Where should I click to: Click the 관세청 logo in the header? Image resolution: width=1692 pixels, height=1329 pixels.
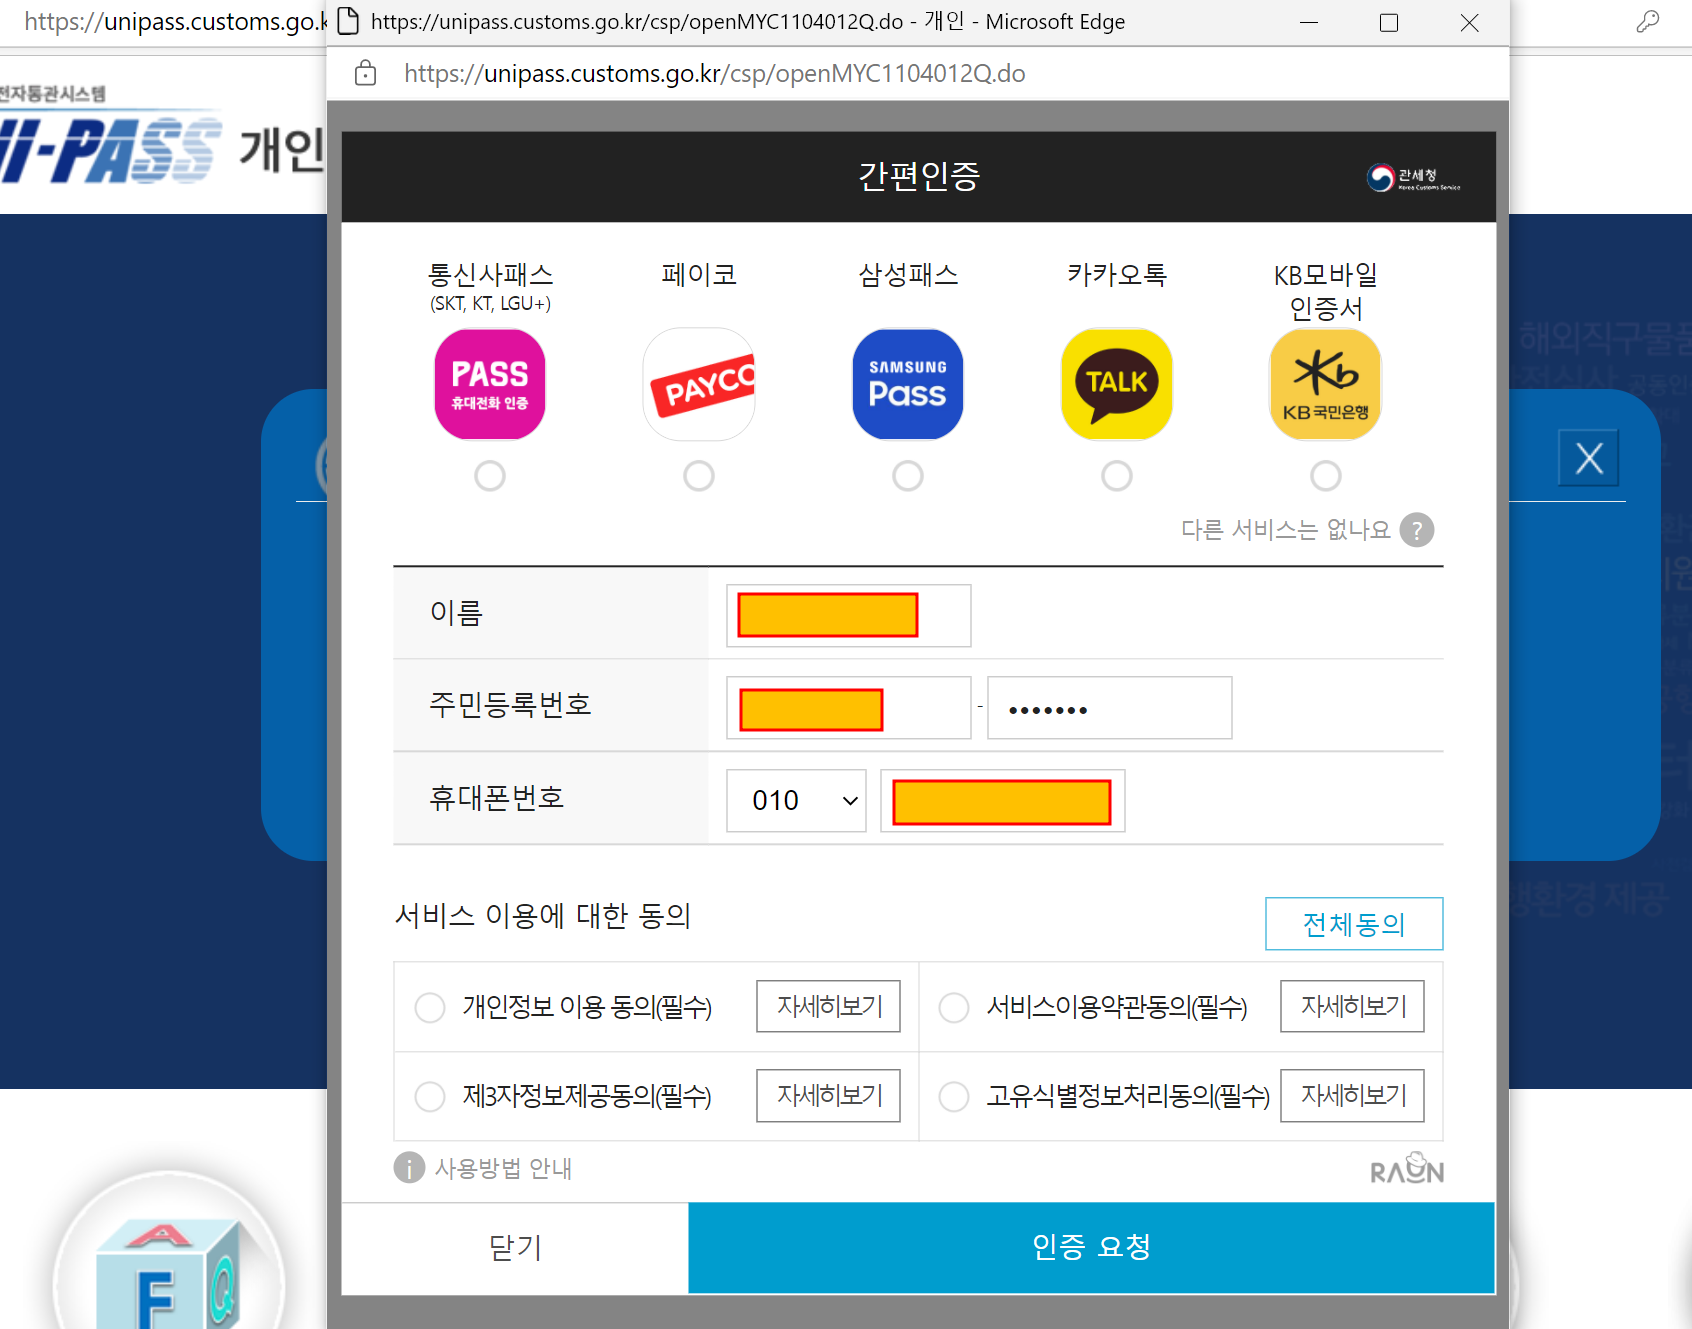[1413, 178]
